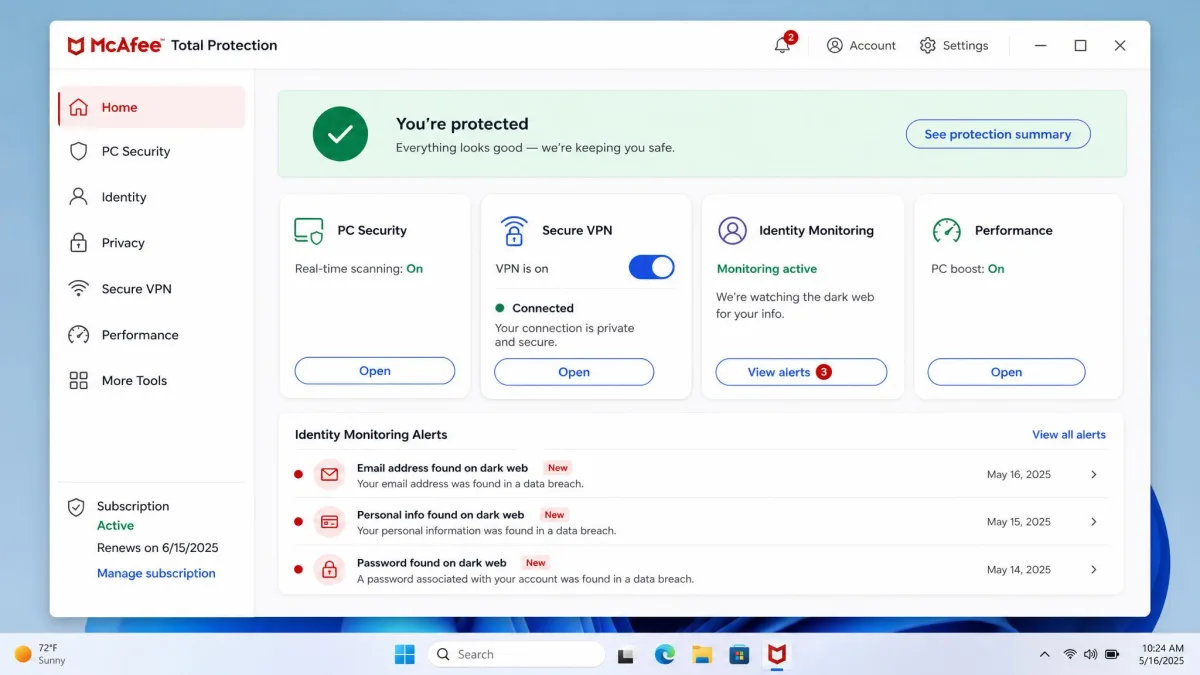The image size is (1200, 675).
Task: Click 'PC boost: On' status
Action: [x=968, y=269]
